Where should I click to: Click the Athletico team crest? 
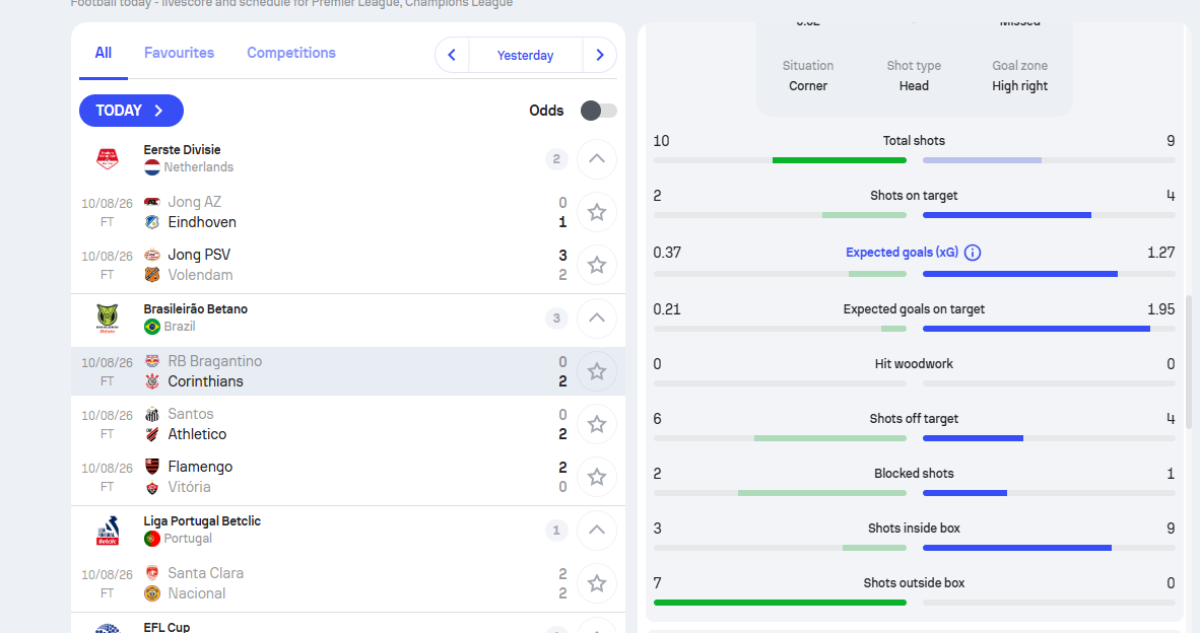coord(152,434)
